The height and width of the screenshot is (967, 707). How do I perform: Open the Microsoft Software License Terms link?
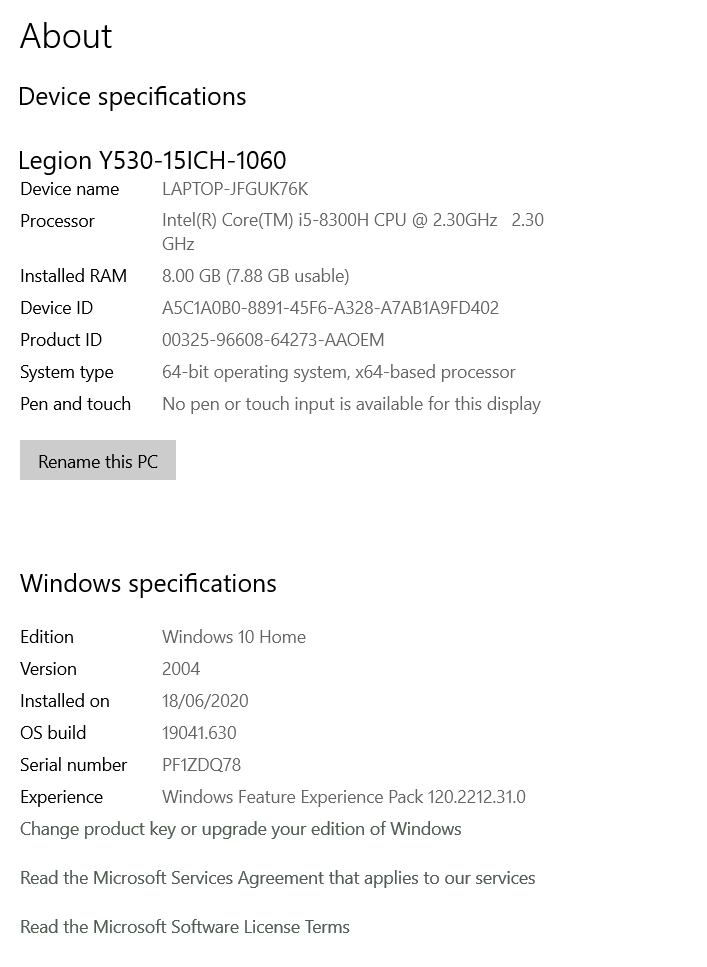pos(185,927)
